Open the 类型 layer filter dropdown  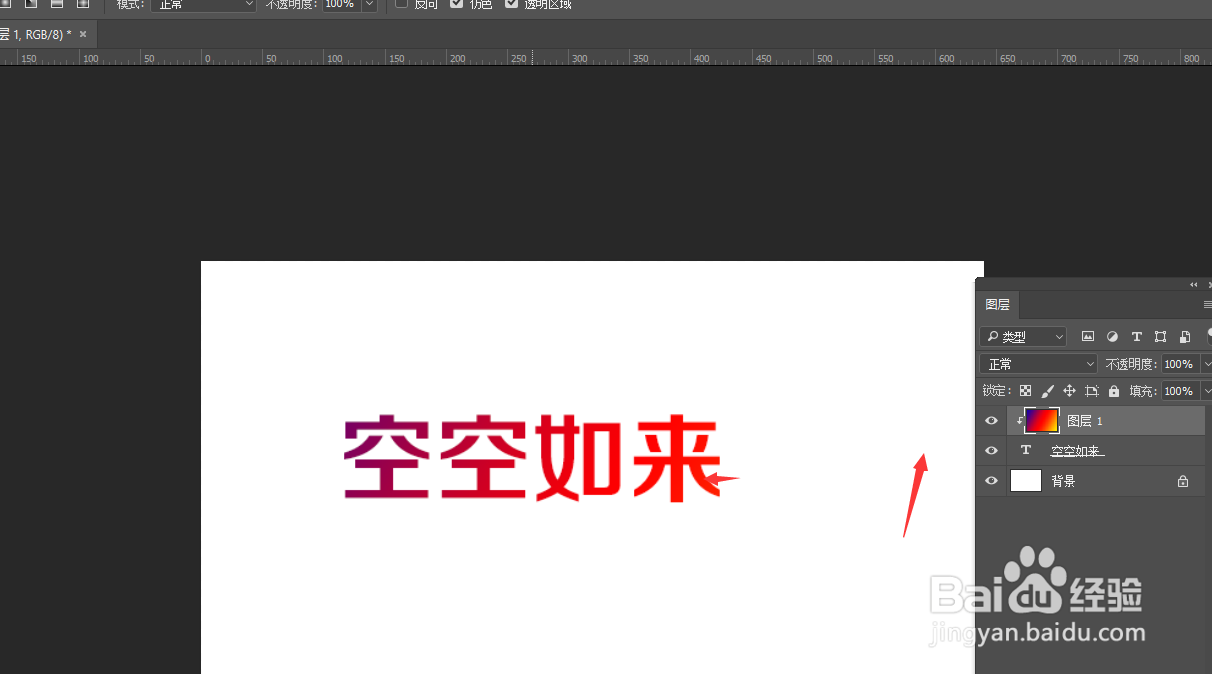[1023, 336]
